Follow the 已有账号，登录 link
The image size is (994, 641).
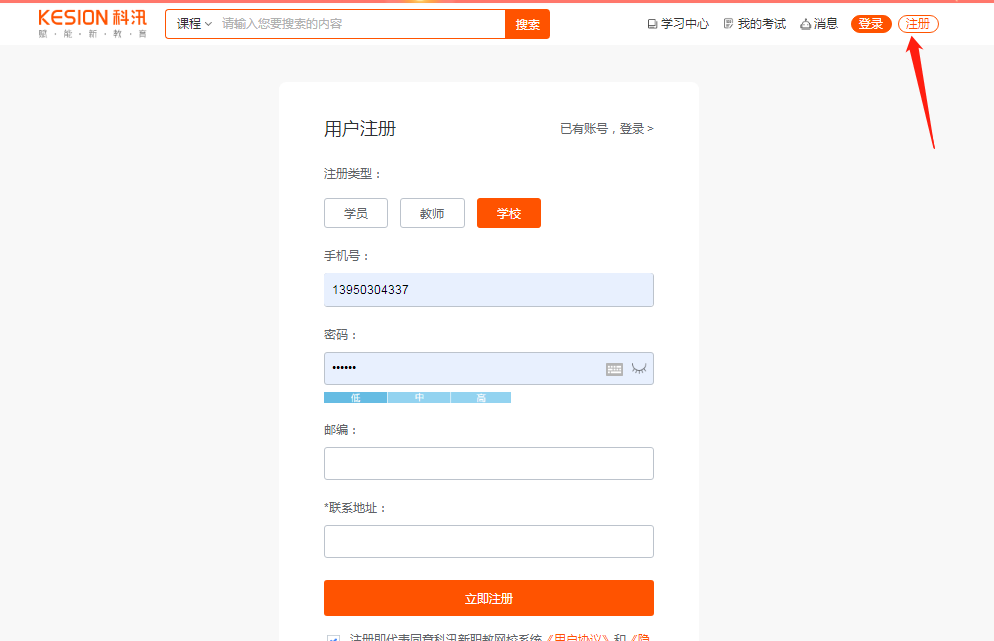pos(606,129)
